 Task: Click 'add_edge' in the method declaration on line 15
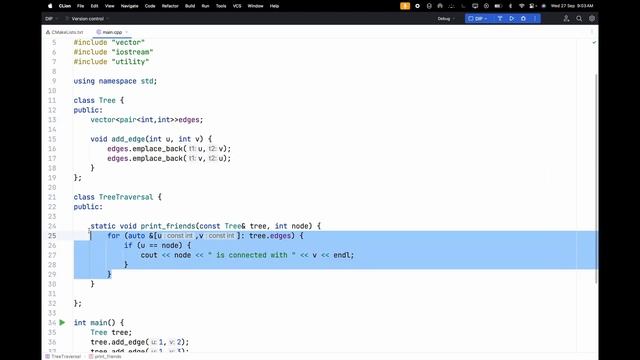click(128, 139)
